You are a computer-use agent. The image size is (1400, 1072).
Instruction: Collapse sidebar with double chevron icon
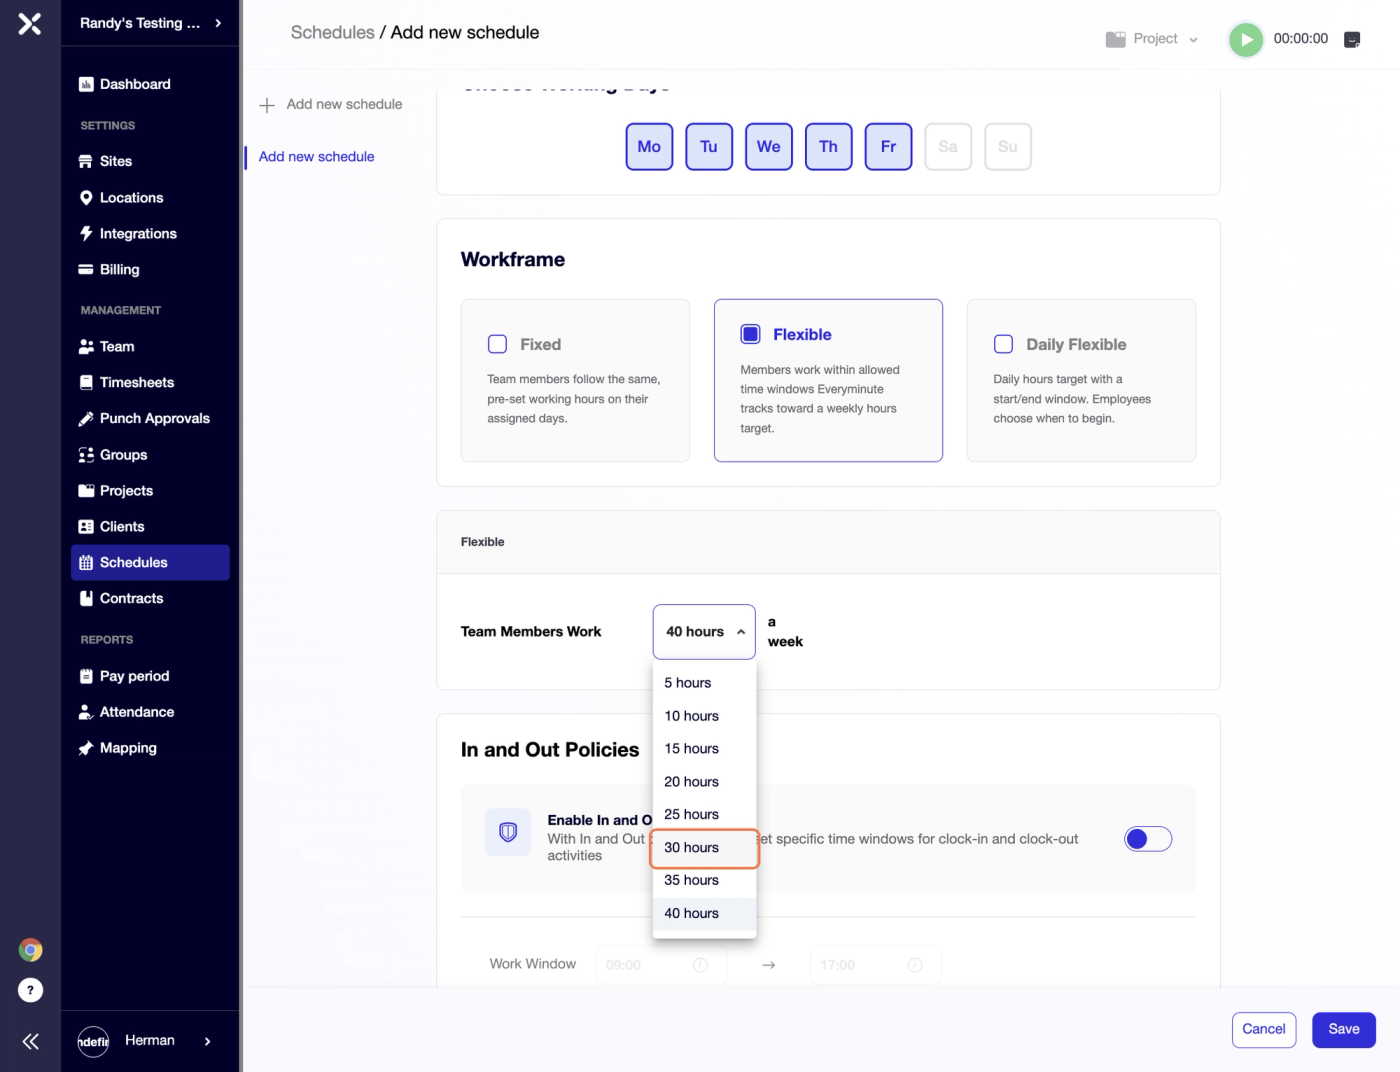[x=31, y=1041]
